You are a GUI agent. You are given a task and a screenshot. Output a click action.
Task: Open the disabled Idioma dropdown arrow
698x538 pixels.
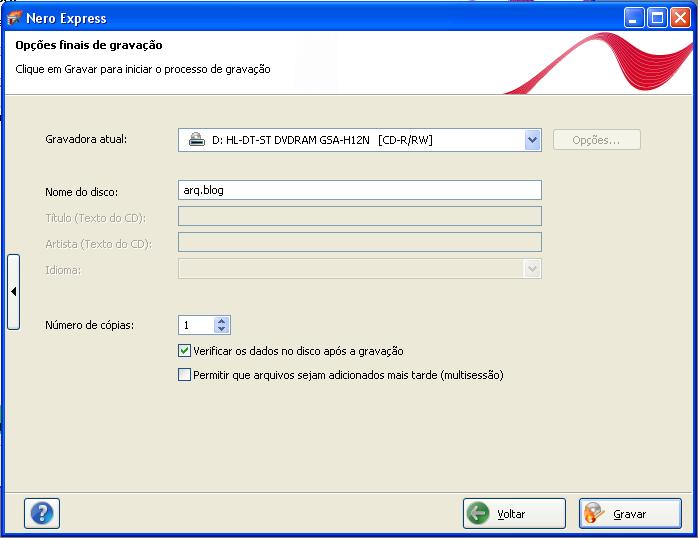coord(532,269)
